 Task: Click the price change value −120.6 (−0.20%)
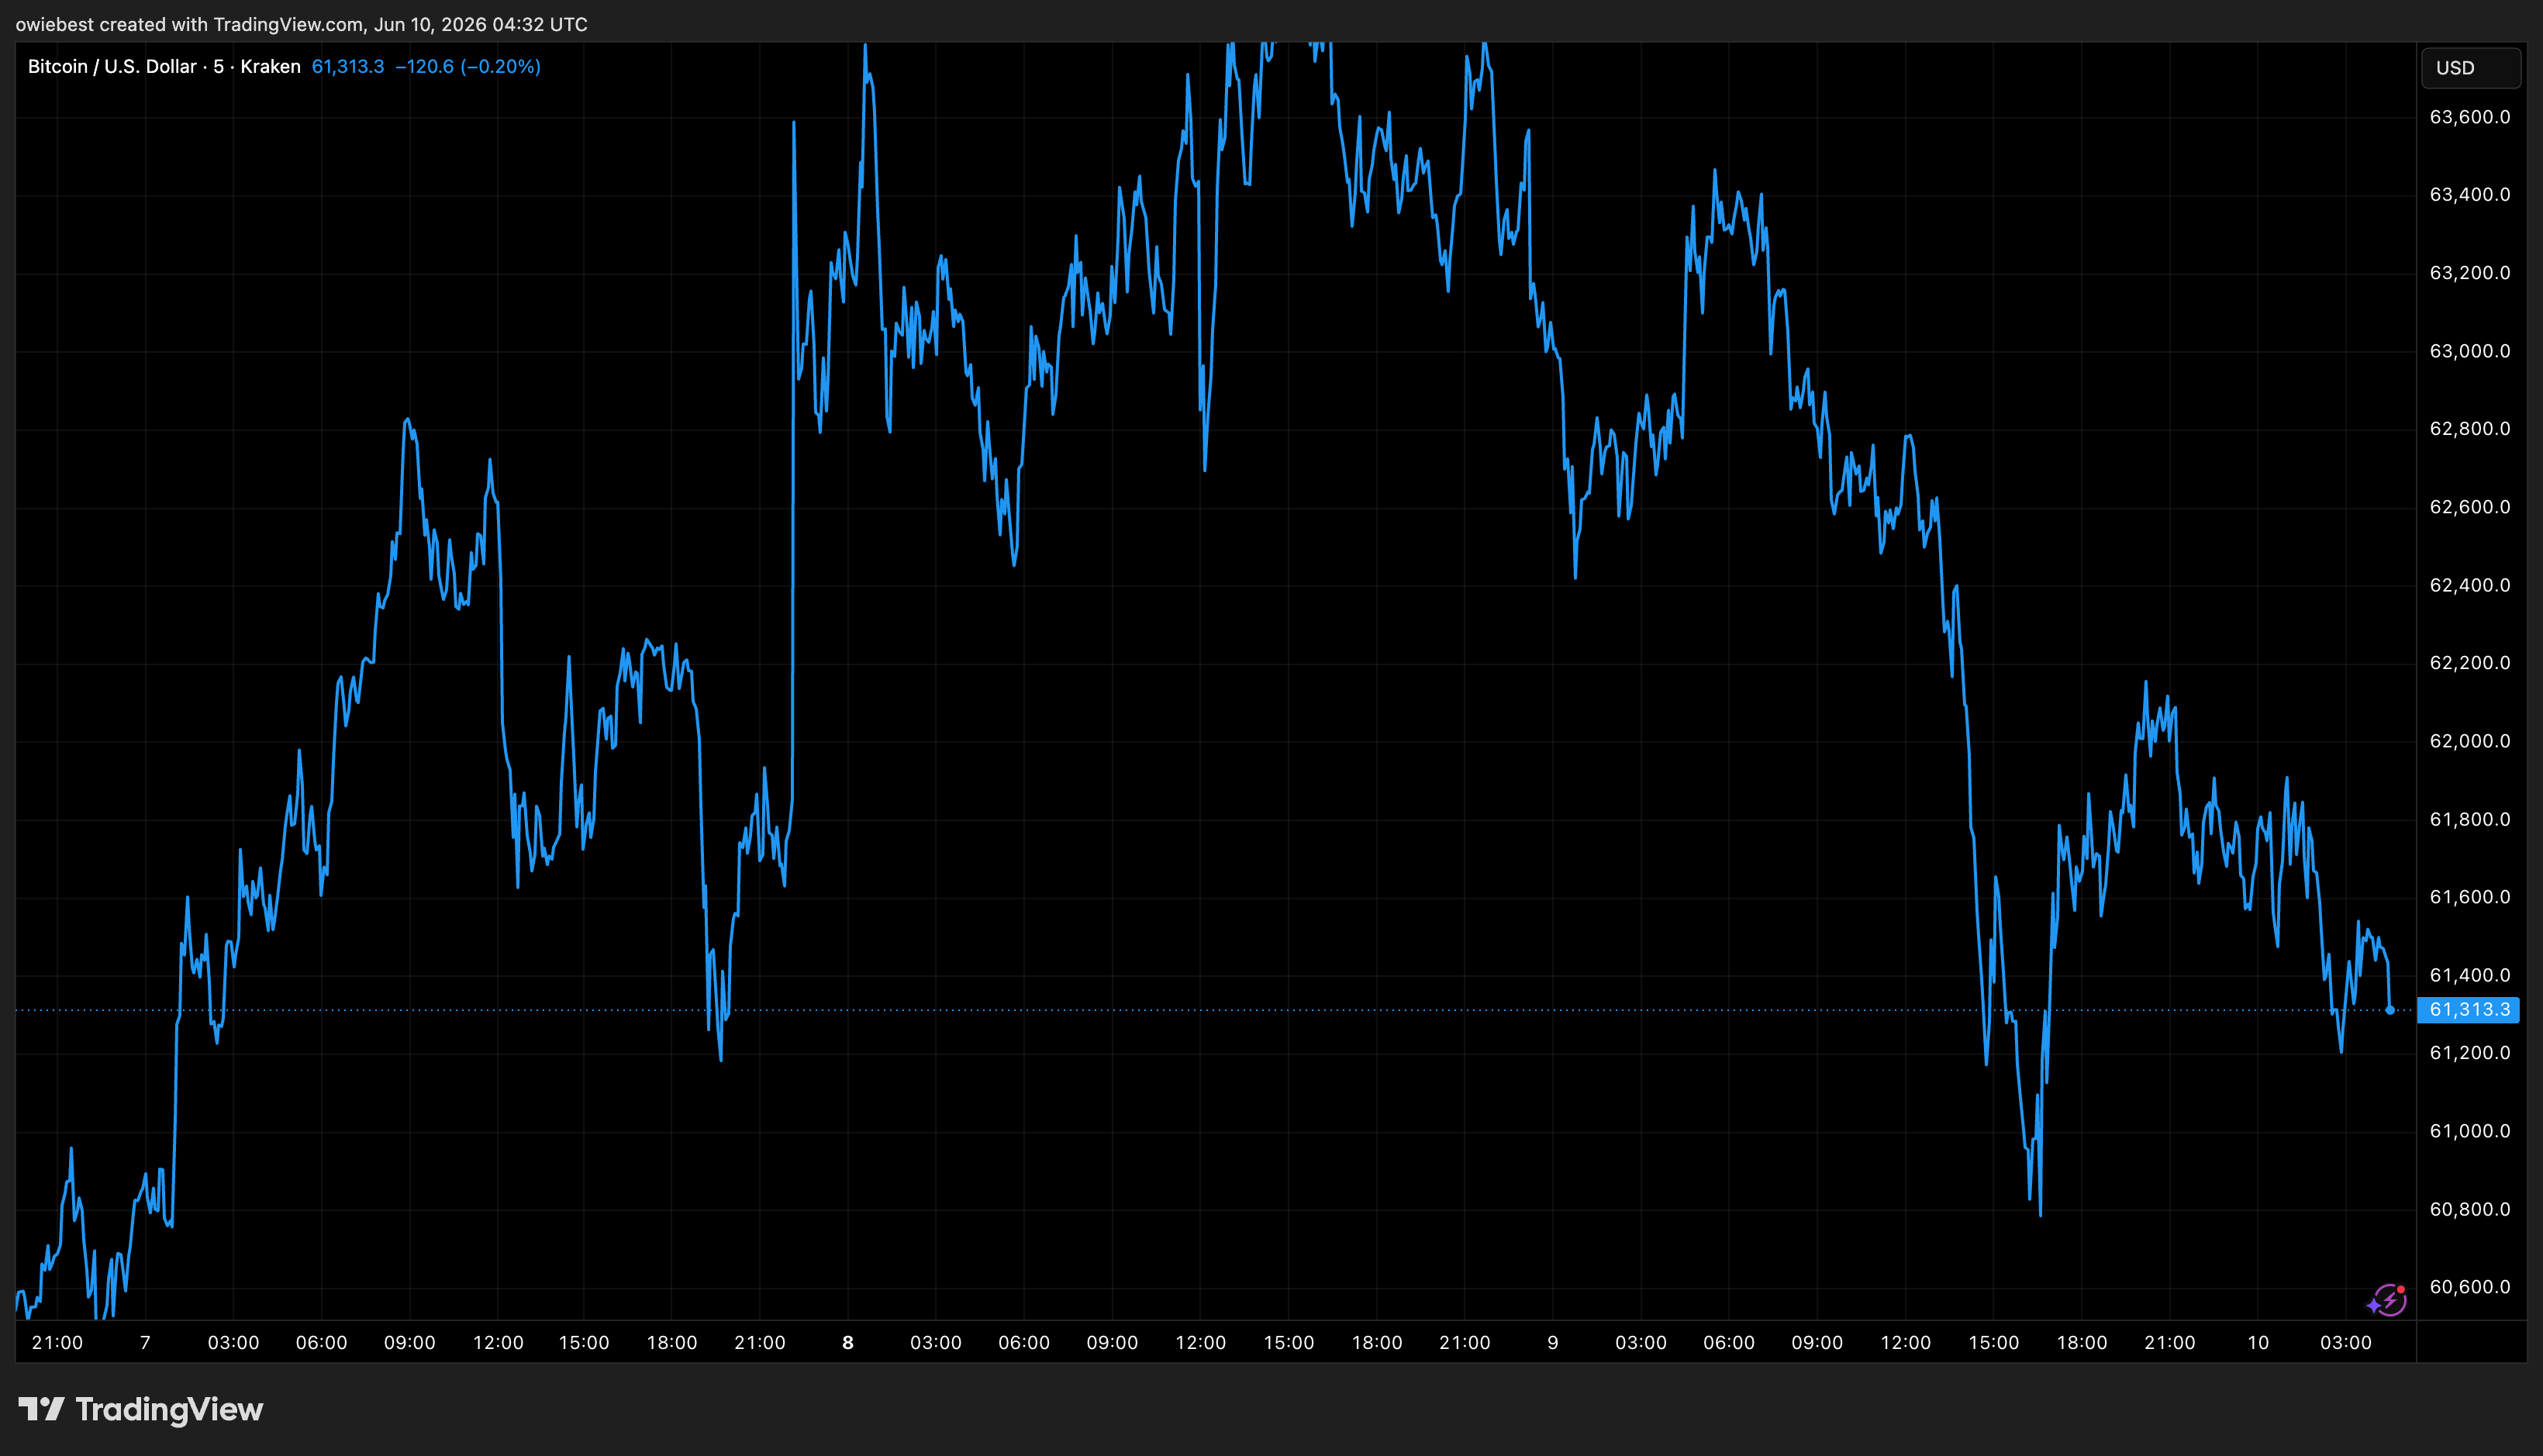468,66
